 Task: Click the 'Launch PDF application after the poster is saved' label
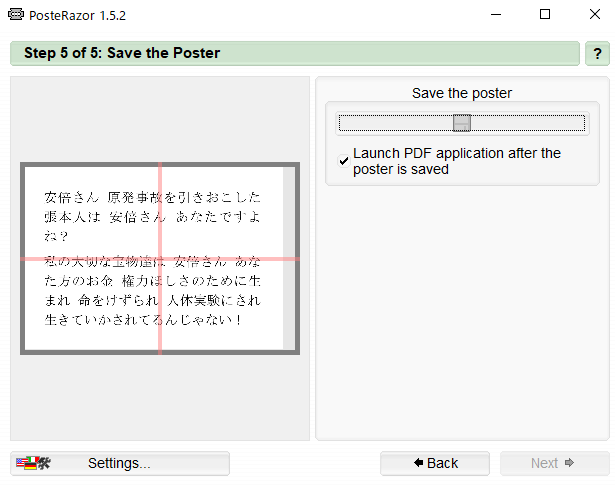click(457, 161)
